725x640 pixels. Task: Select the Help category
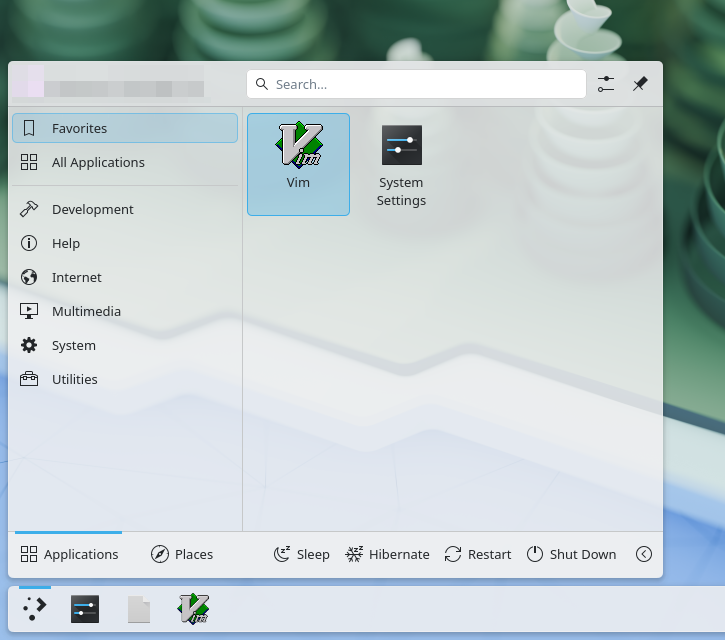pyautogui.click(x=125, y=243)
